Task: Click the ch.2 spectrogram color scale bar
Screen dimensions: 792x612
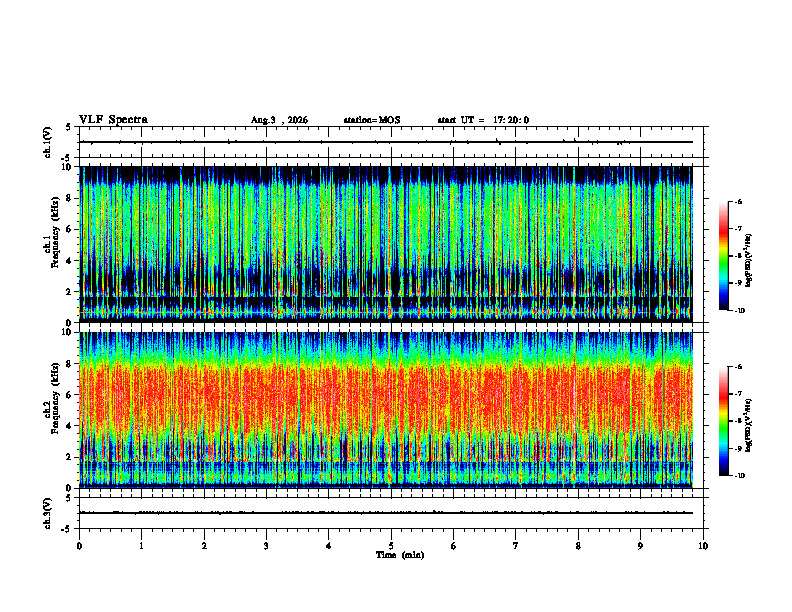Action: (x=724, y=421)
